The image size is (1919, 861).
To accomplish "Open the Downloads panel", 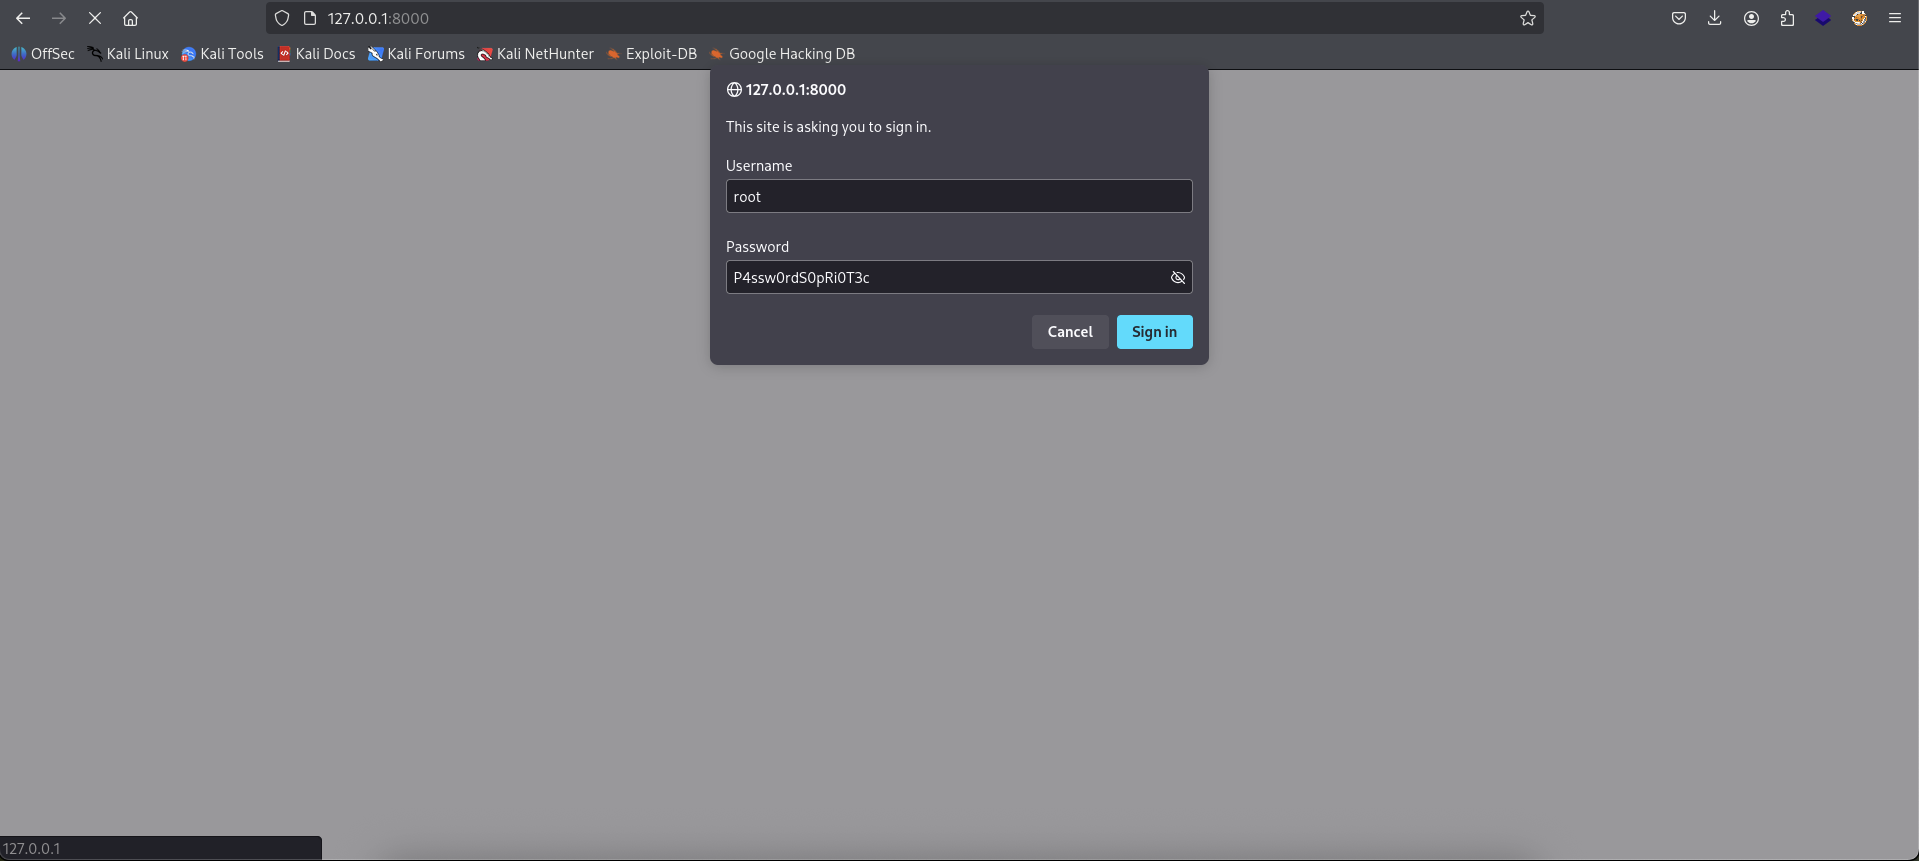I will pyautogui.click(x=1715, y=18).
